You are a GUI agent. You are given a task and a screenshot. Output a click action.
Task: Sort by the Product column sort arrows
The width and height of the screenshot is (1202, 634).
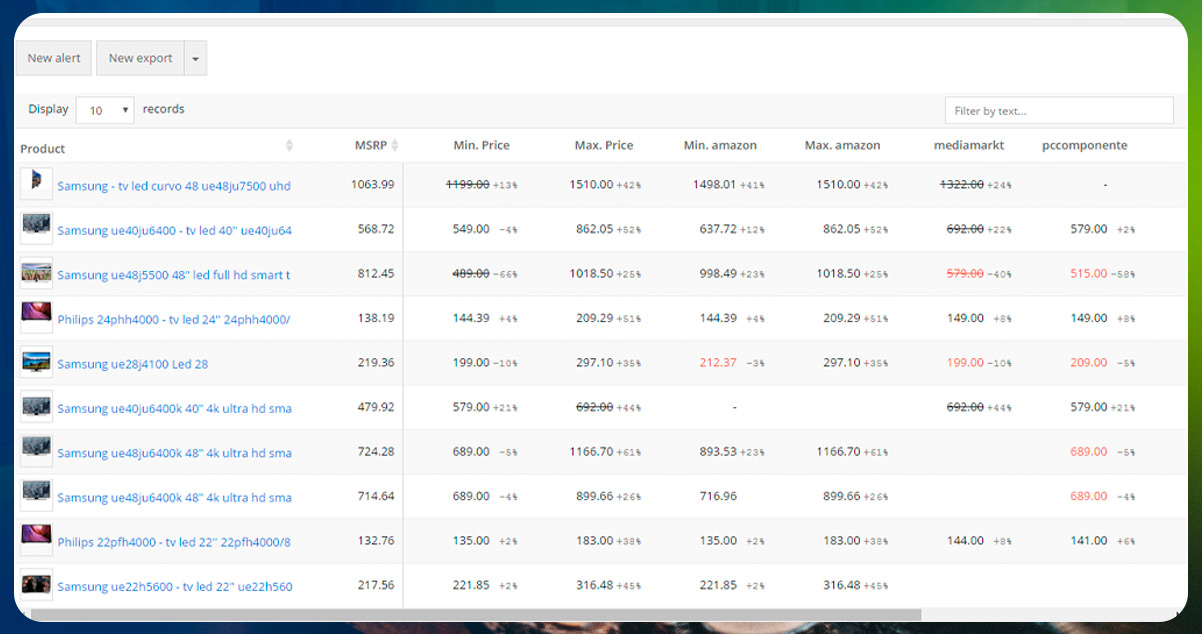290,146
